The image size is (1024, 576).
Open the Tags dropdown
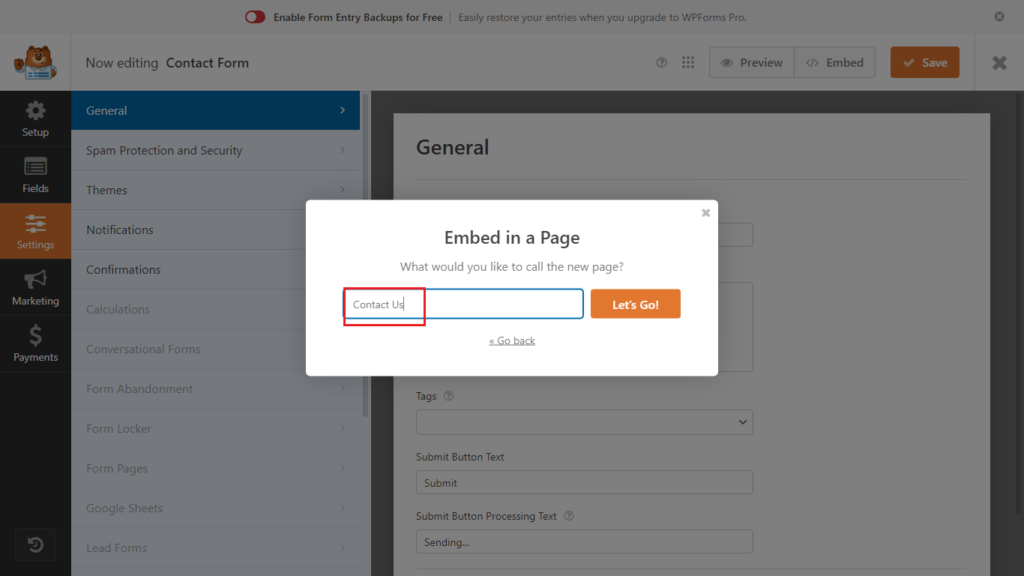pos(584,422)
